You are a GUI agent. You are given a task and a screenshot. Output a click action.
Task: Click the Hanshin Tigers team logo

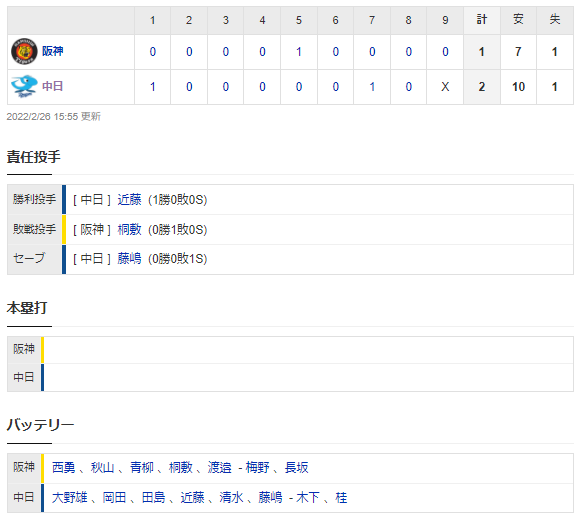24,51
